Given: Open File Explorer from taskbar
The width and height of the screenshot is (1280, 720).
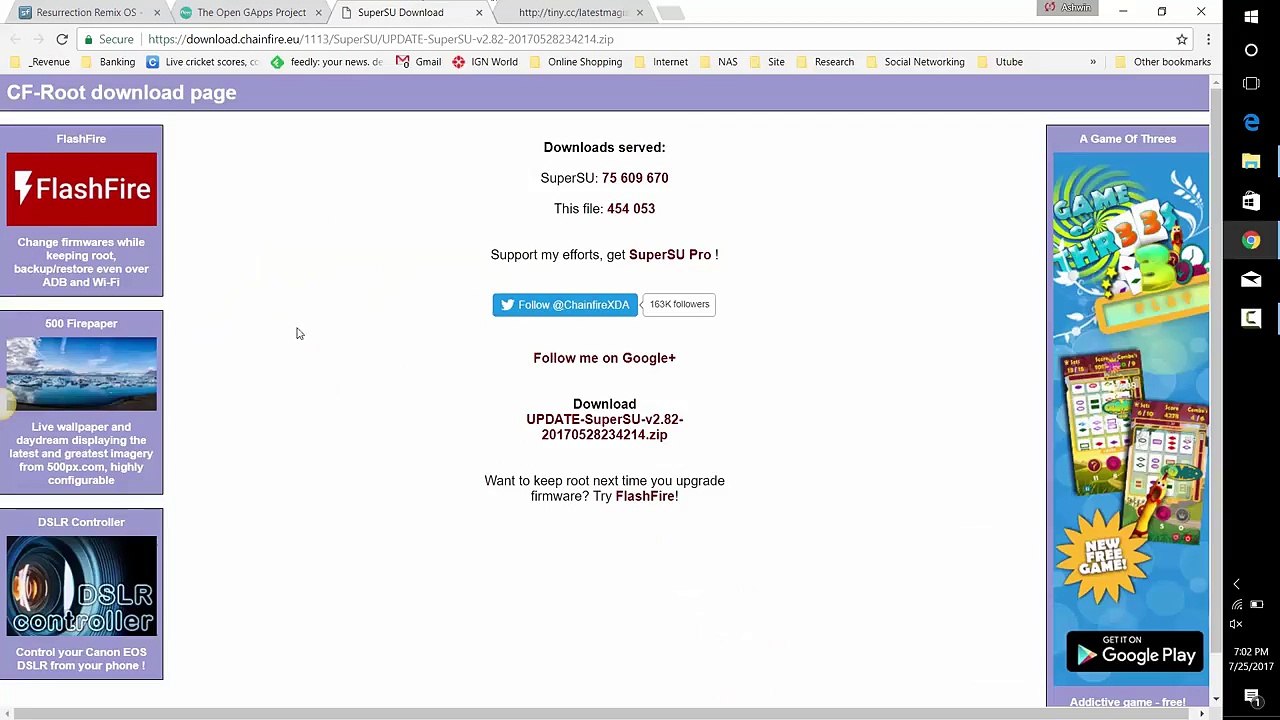Looking at the screenshot, I should pyautogui.click(x=1251, y=161).
